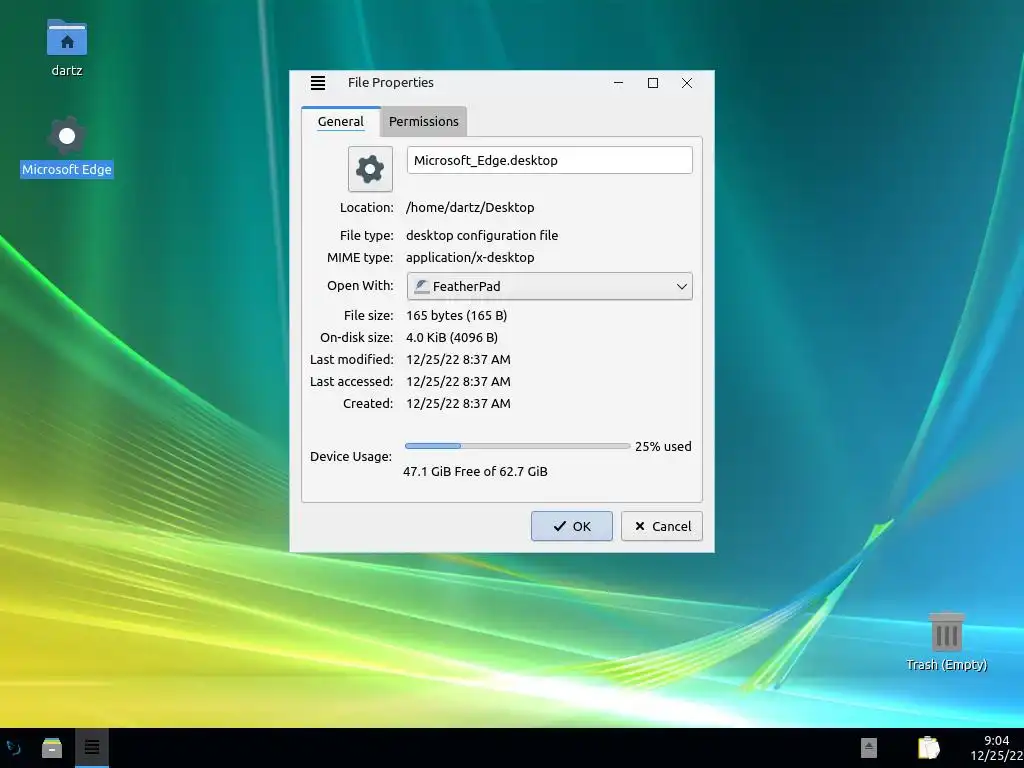Click the 25% used label
This screenshot has width=1024, height=768.
[663, 447]
